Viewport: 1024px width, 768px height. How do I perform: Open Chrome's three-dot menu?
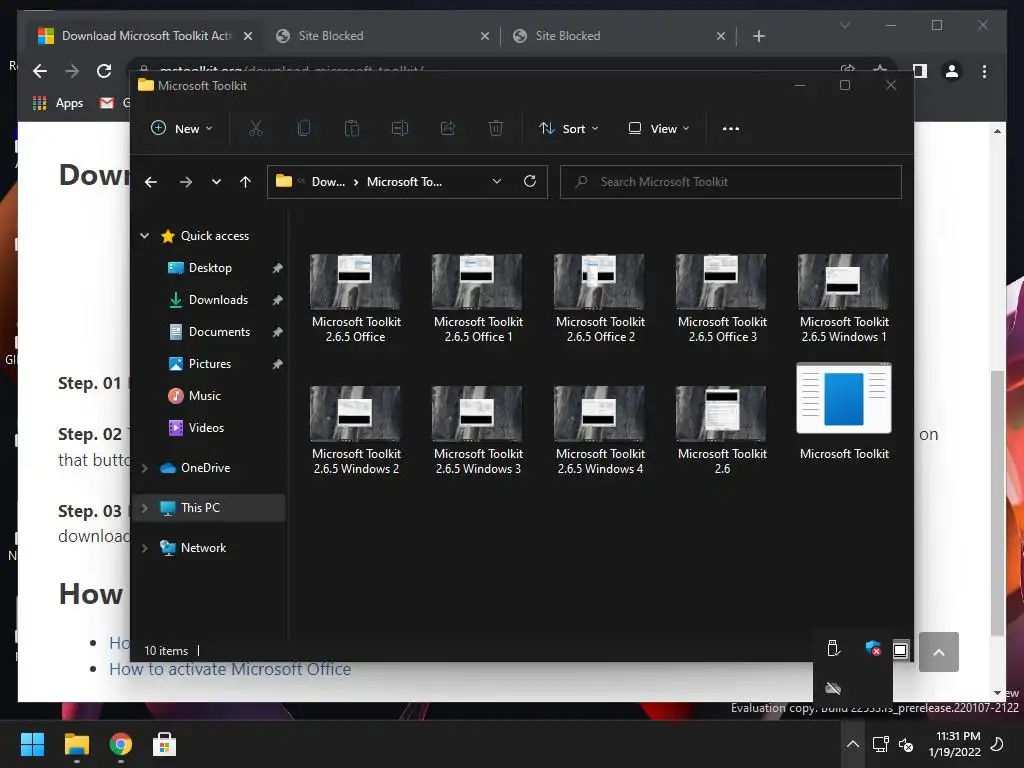(984, 71)
